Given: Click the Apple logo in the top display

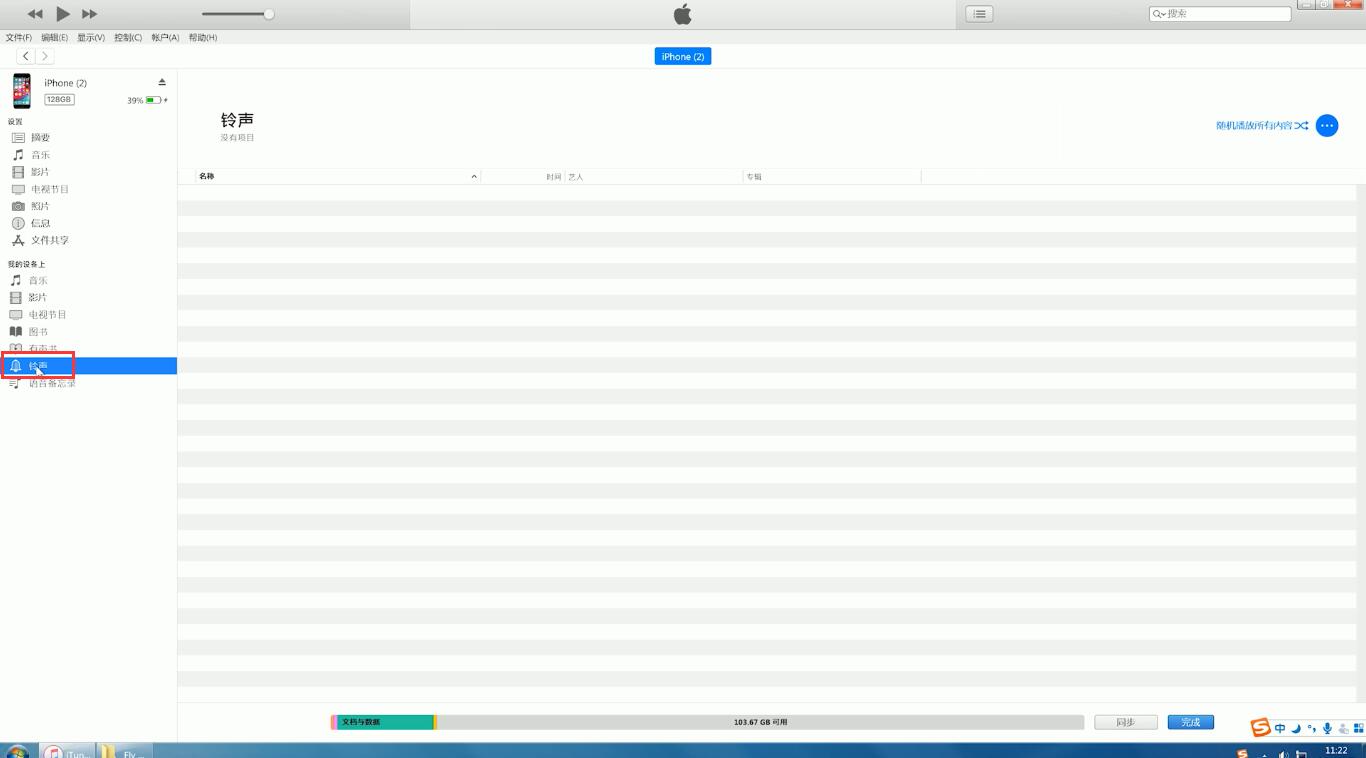Looking at the screenshot, I should point(683,14).
